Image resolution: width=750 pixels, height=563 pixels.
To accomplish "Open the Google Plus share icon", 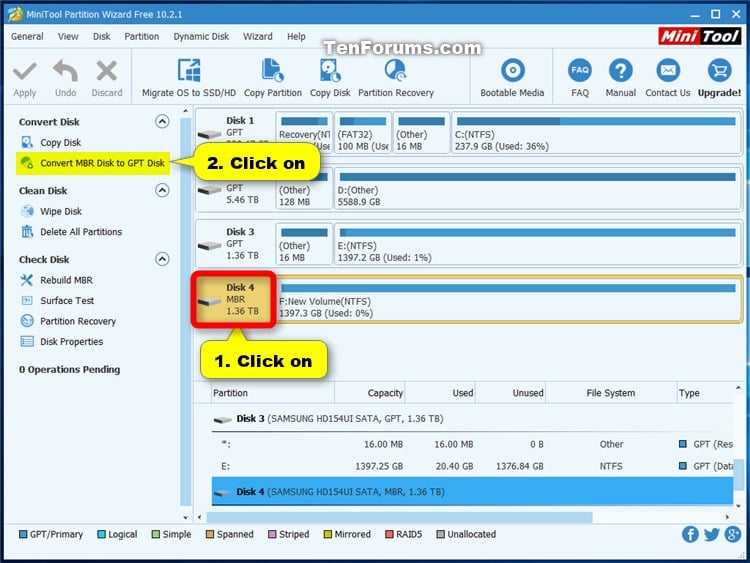I will [733, 534].
